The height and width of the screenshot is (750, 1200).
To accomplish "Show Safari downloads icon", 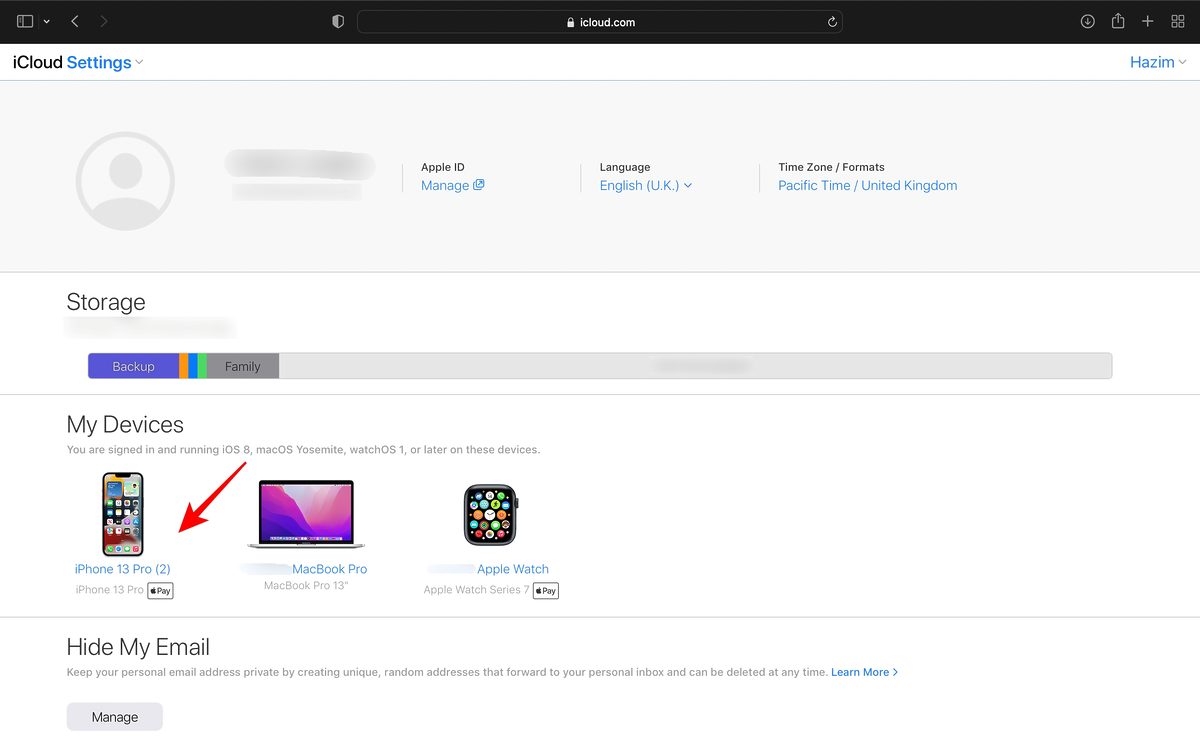I will [1088, 21].
